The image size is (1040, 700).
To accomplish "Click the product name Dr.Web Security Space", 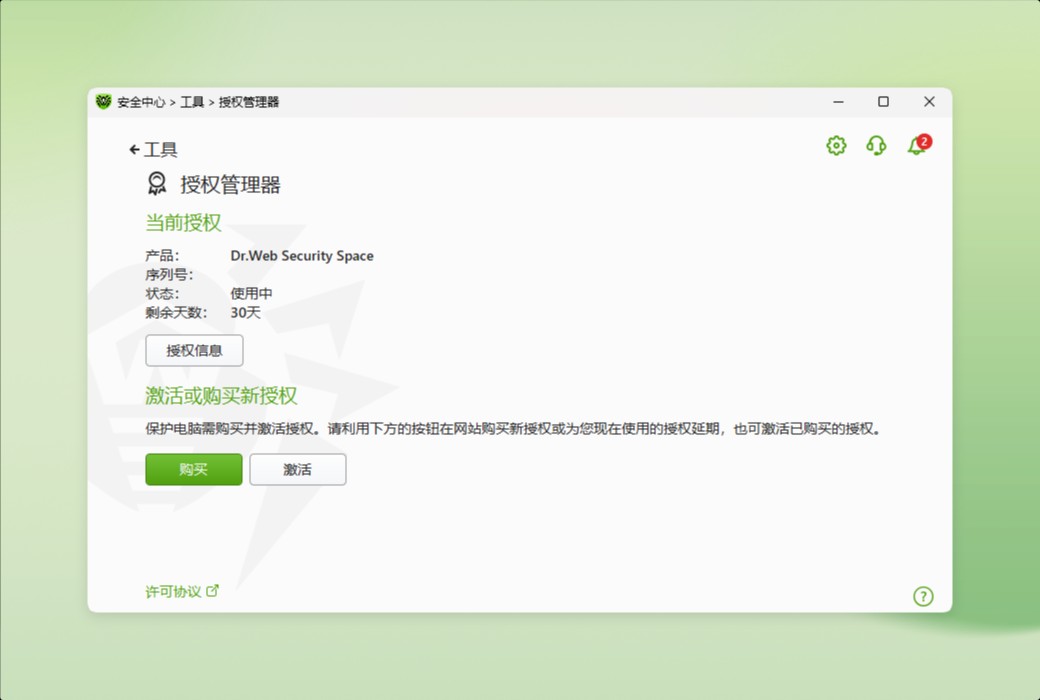I will pyautogui.click(x=302, y=255).
